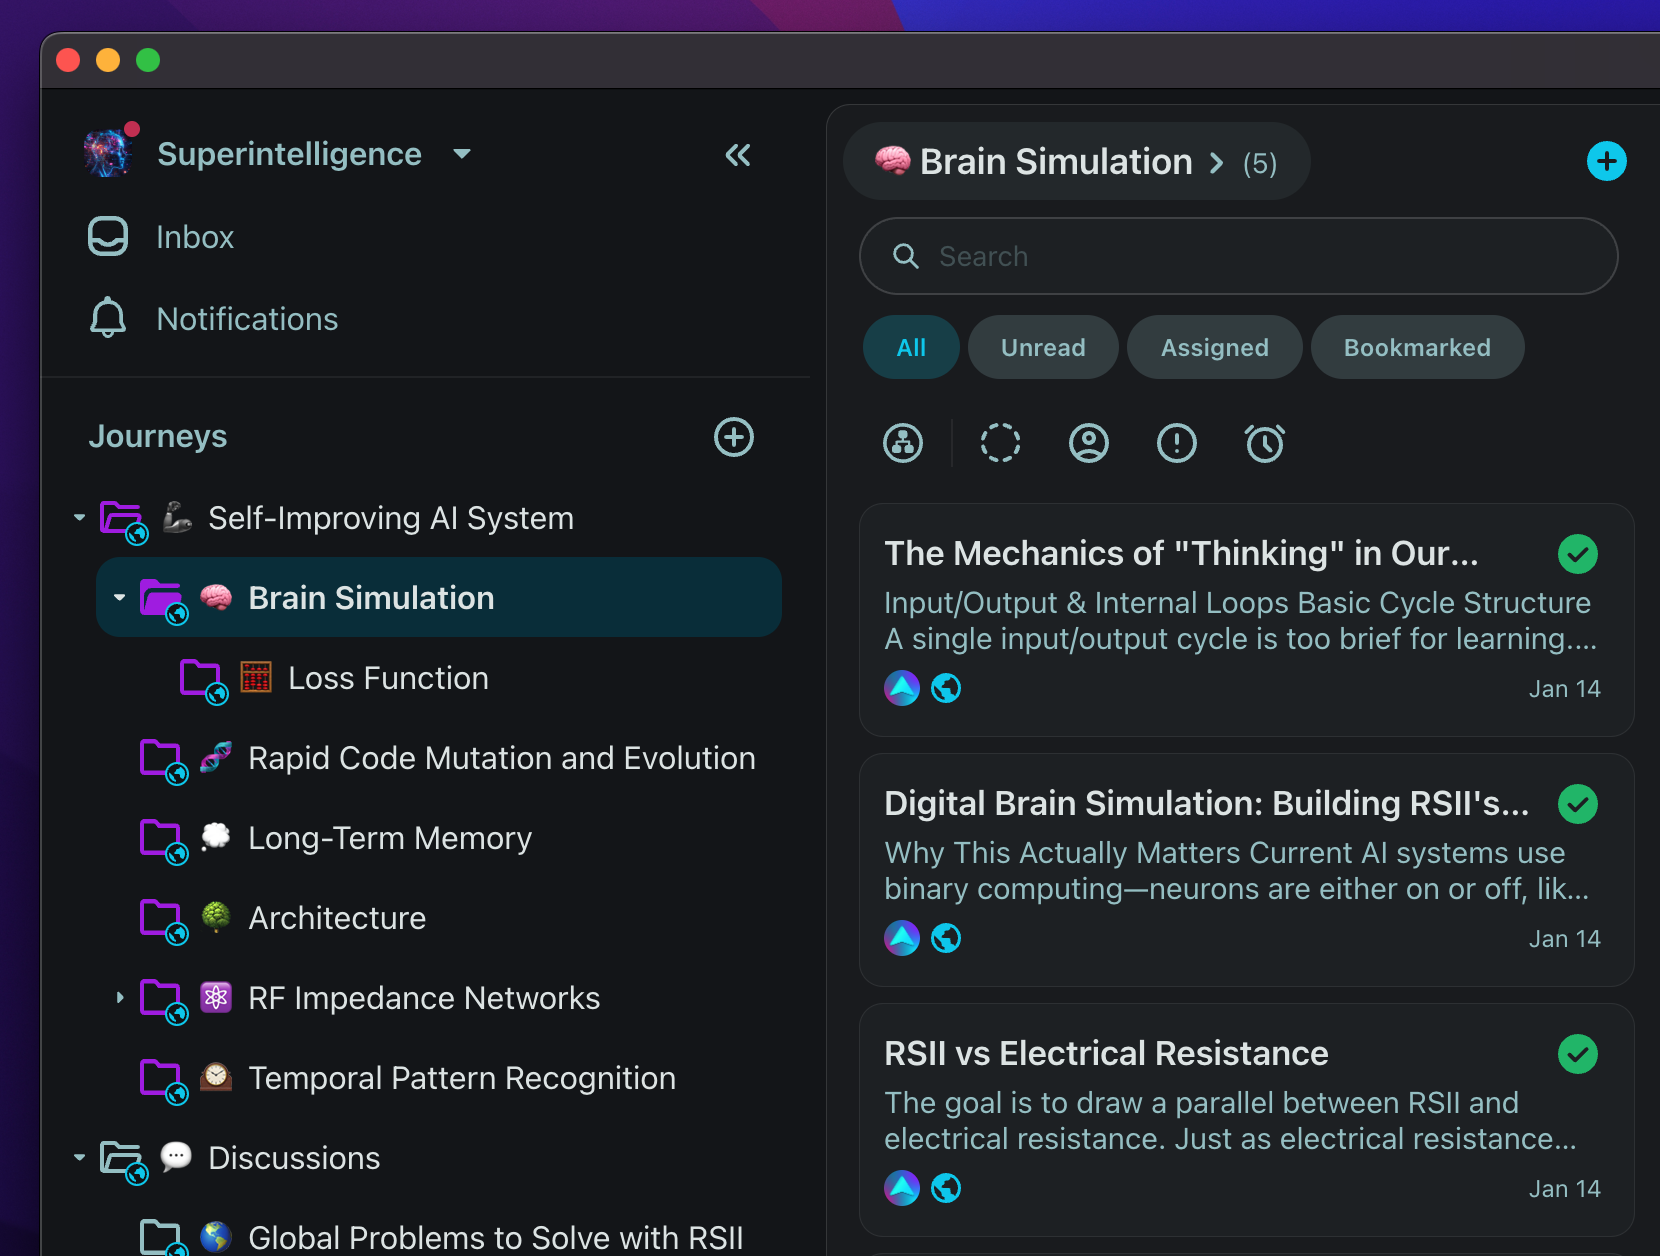Open the Superintelligence workspace dropdown arrow
Viewport: 1660px width, 1256px height.
point(461,154)
